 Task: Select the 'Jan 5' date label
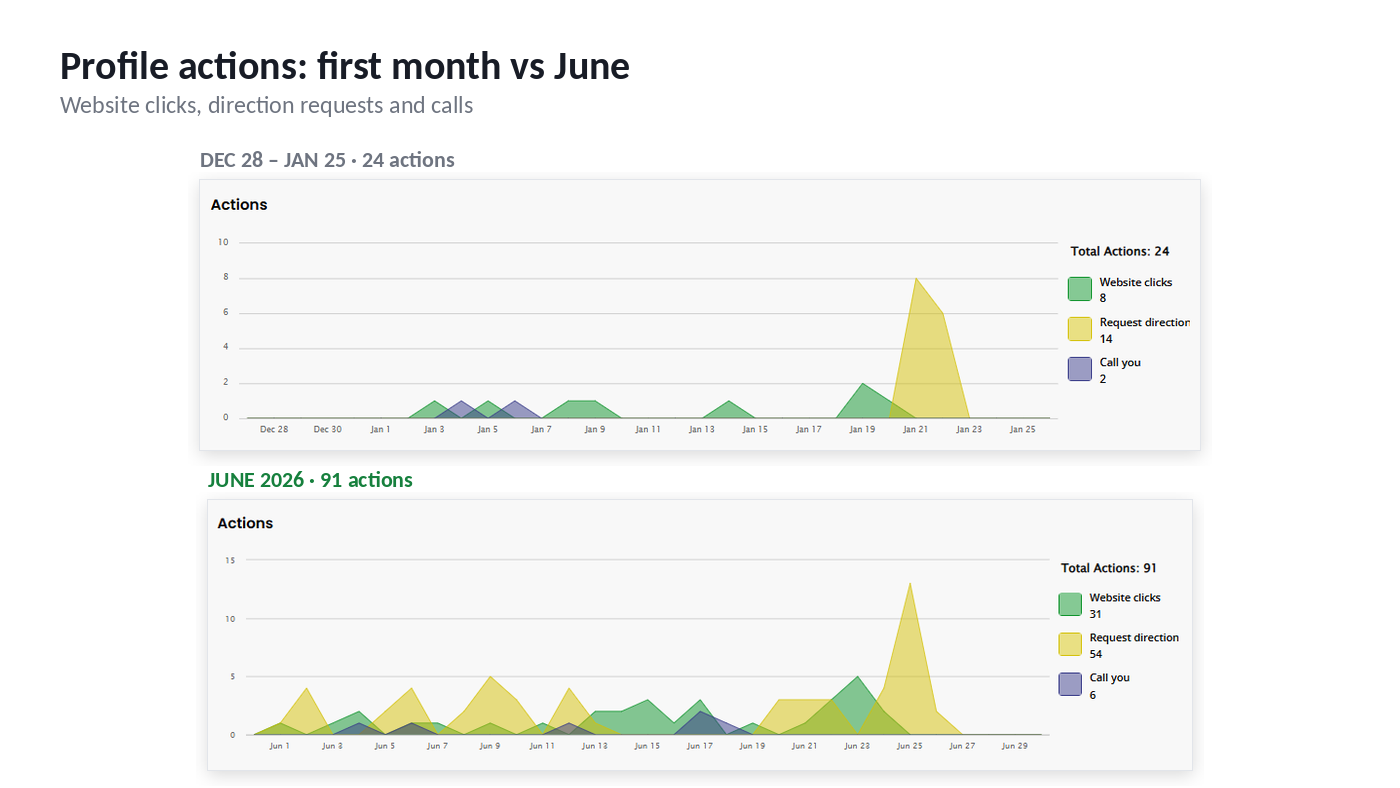[x=487, y=429]
